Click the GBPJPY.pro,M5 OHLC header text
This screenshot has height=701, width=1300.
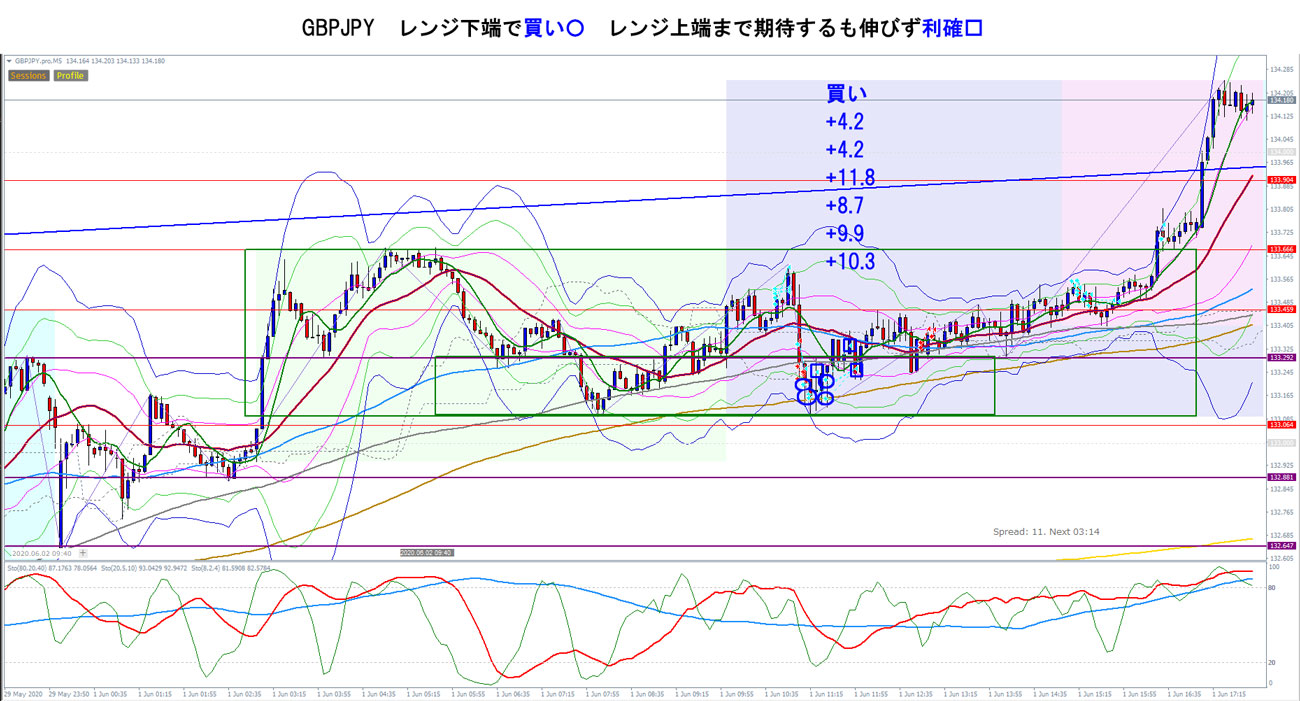pyautogui.click(x=90, y=61)
